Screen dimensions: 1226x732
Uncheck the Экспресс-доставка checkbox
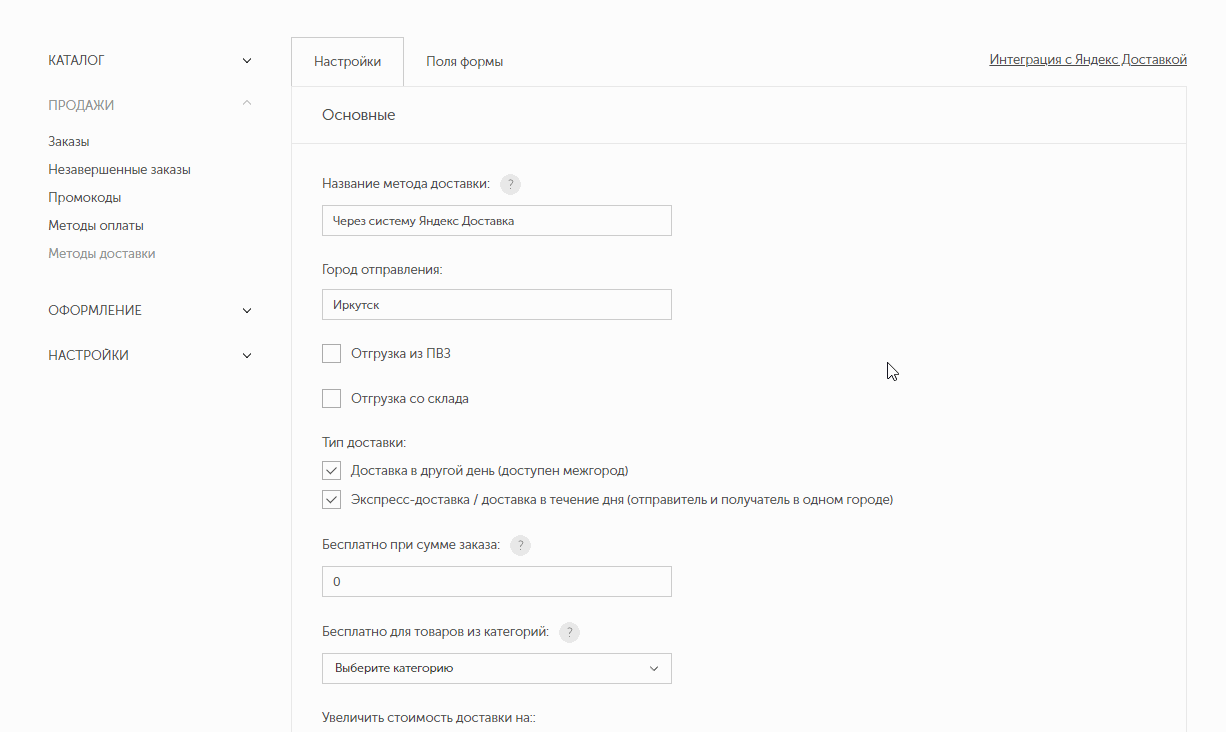332,500
